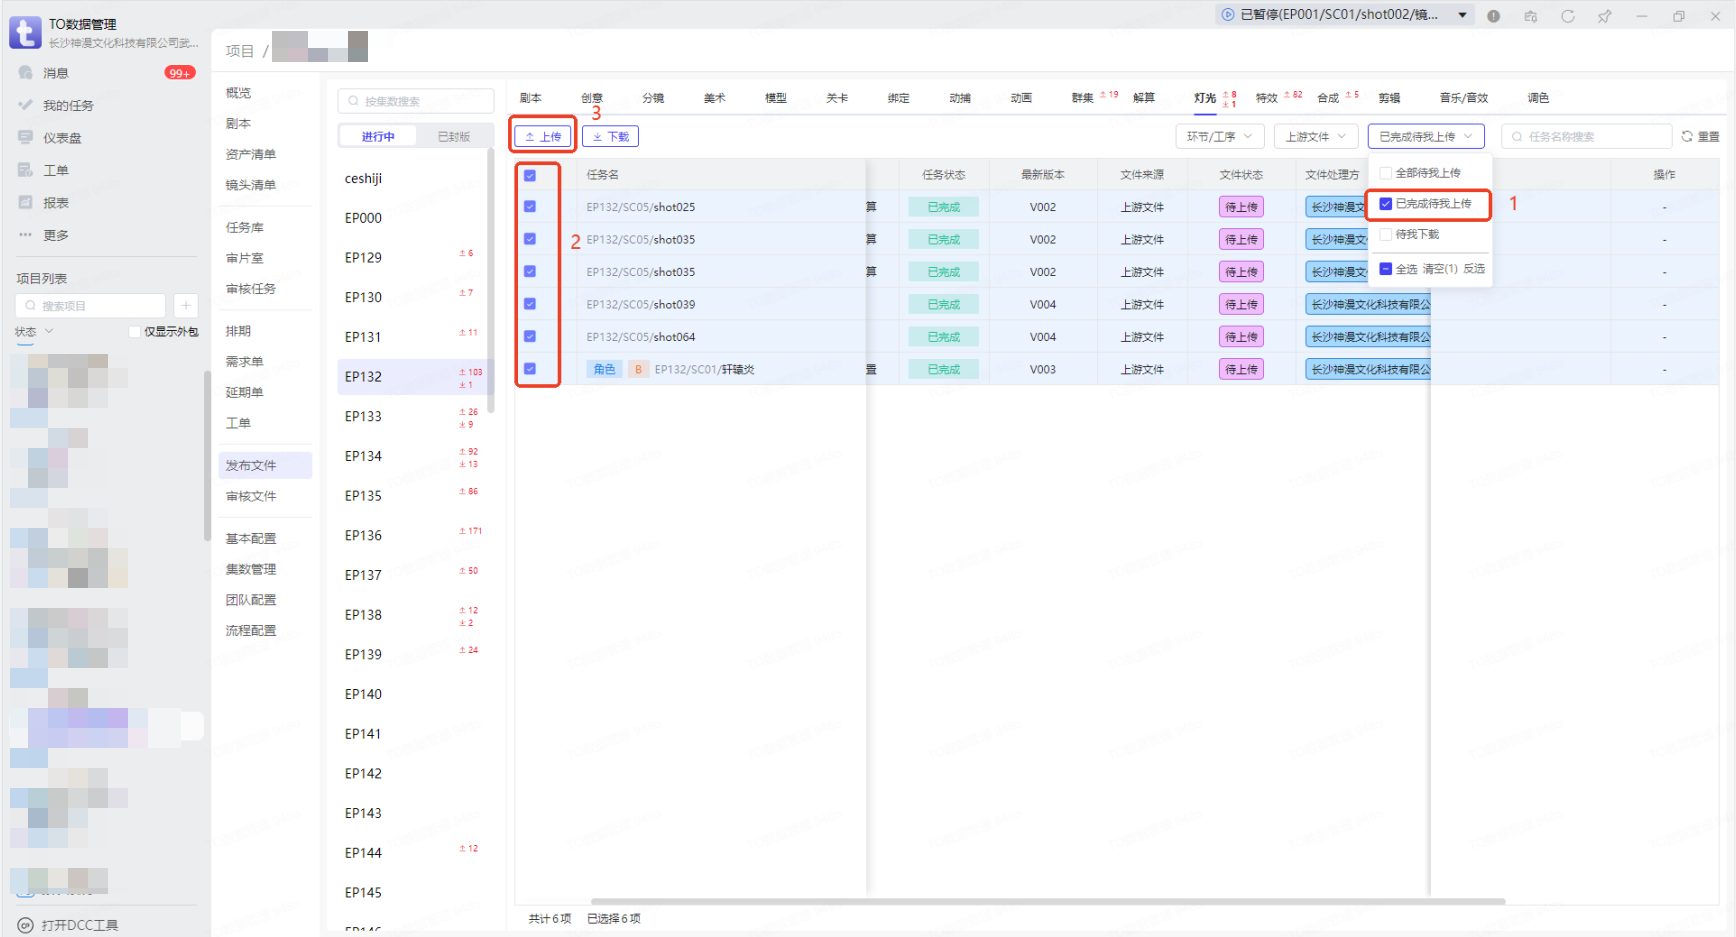Click the pin window icon in title bar
The height and width of the screenshot is (937, 1736).
click(x=1604, y=16)
